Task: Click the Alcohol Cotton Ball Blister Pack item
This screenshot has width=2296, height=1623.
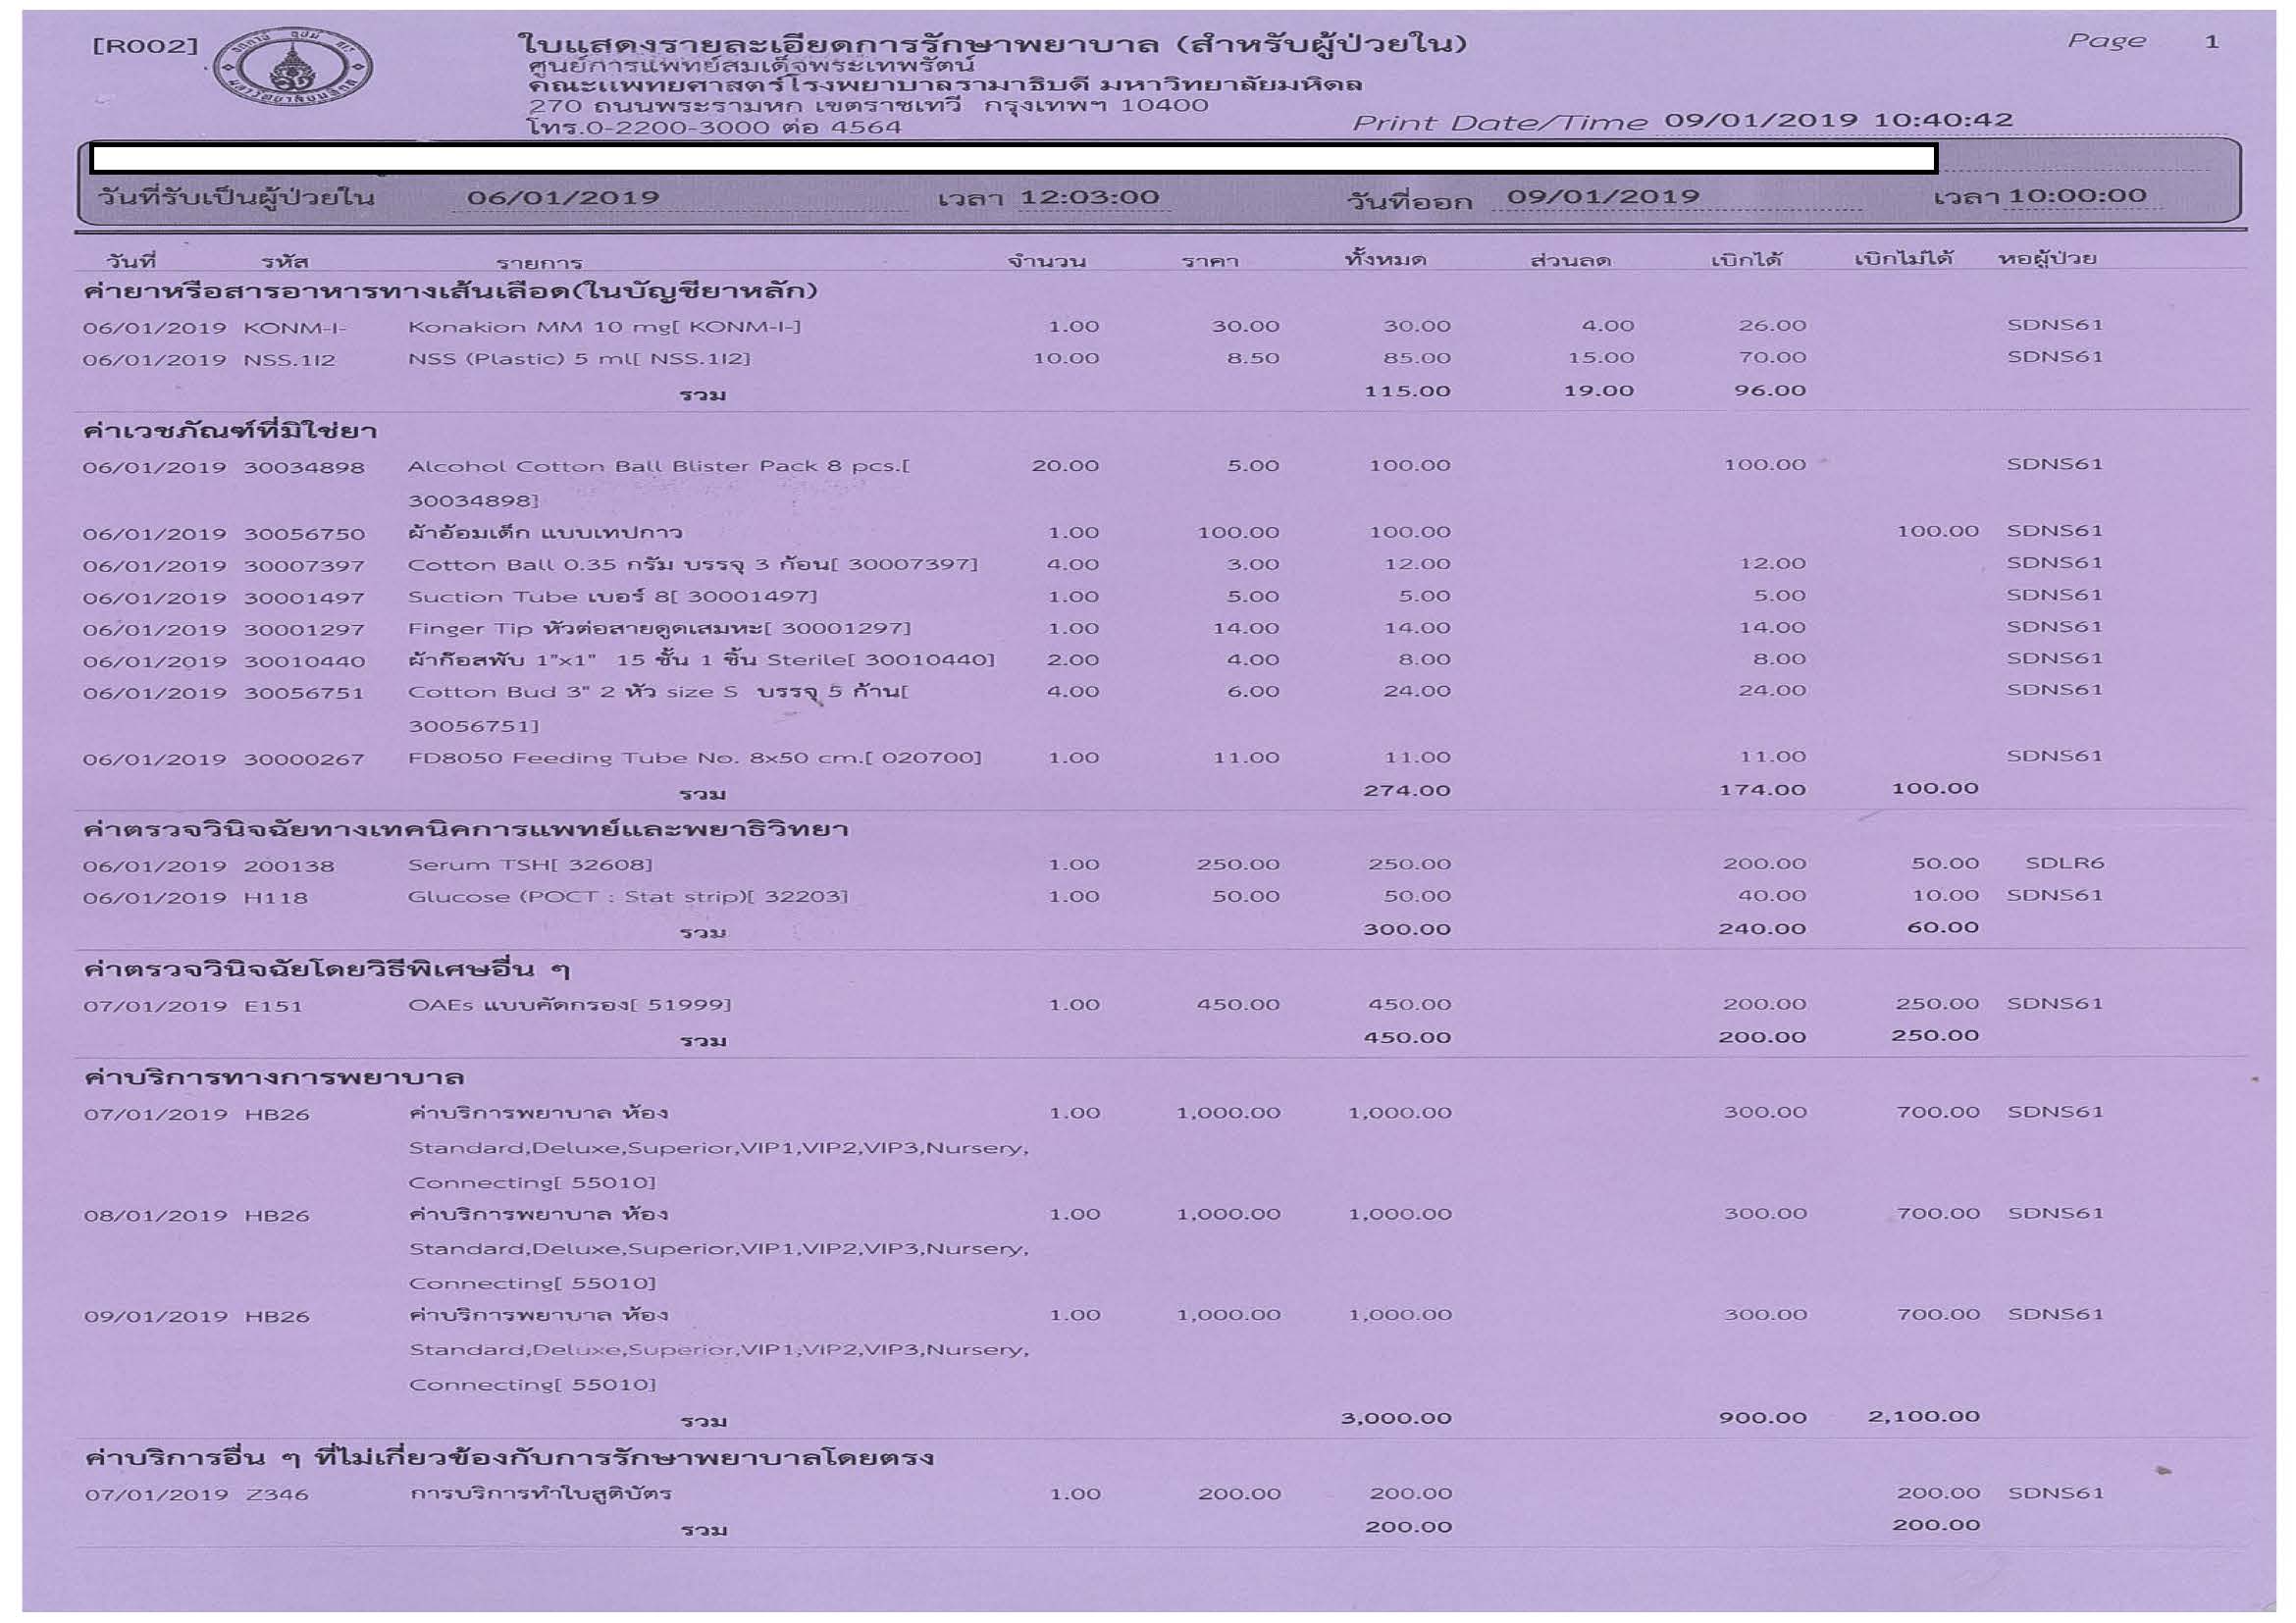Action: point(659,482)
